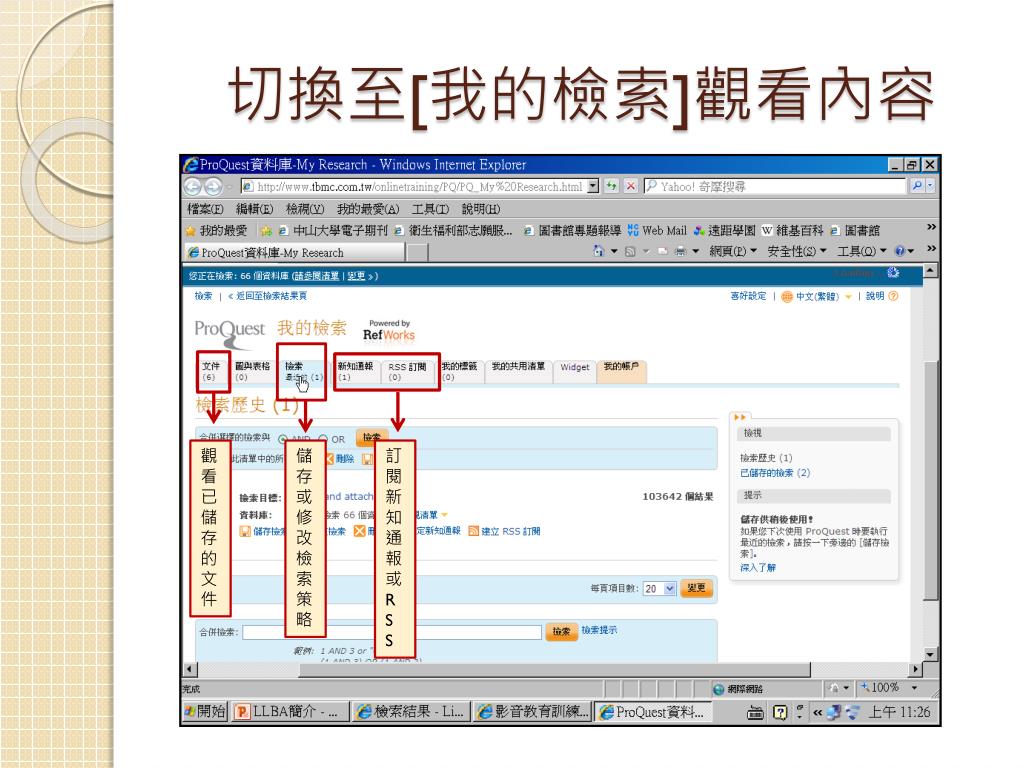Click the Yahoo! 奇摩搜尋 search box
This screenshot has height=768, width=1024.
click(x=776, y=186)
